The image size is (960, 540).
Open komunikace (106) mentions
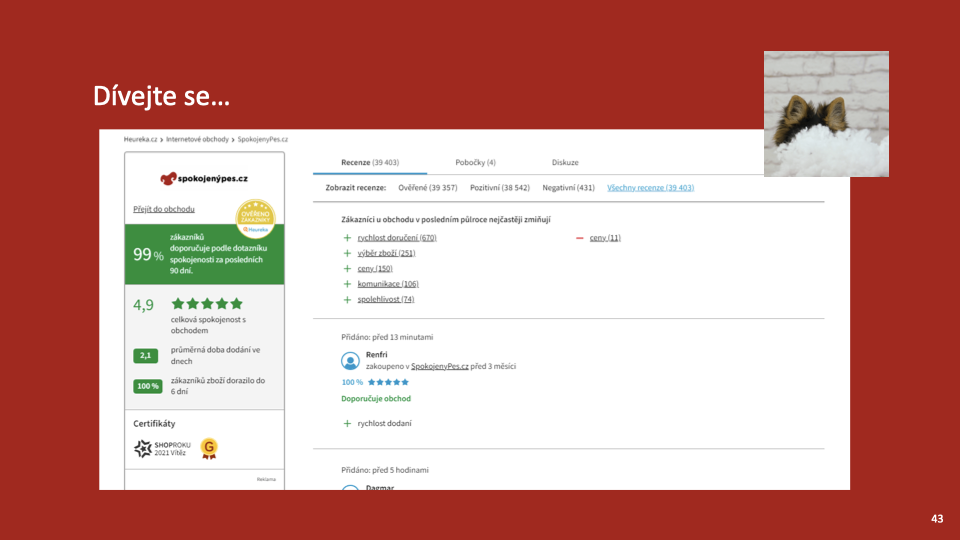[x=388, y=283]
